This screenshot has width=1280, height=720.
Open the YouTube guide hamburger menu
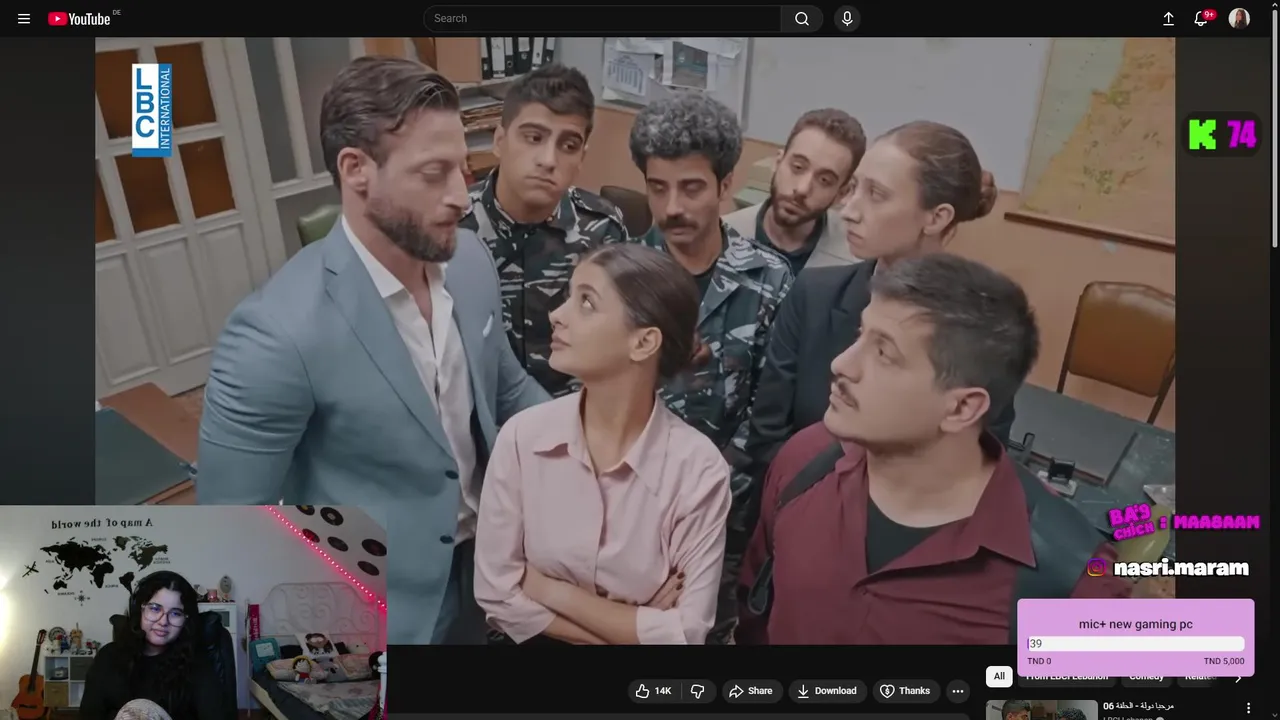tap(24, 18)
